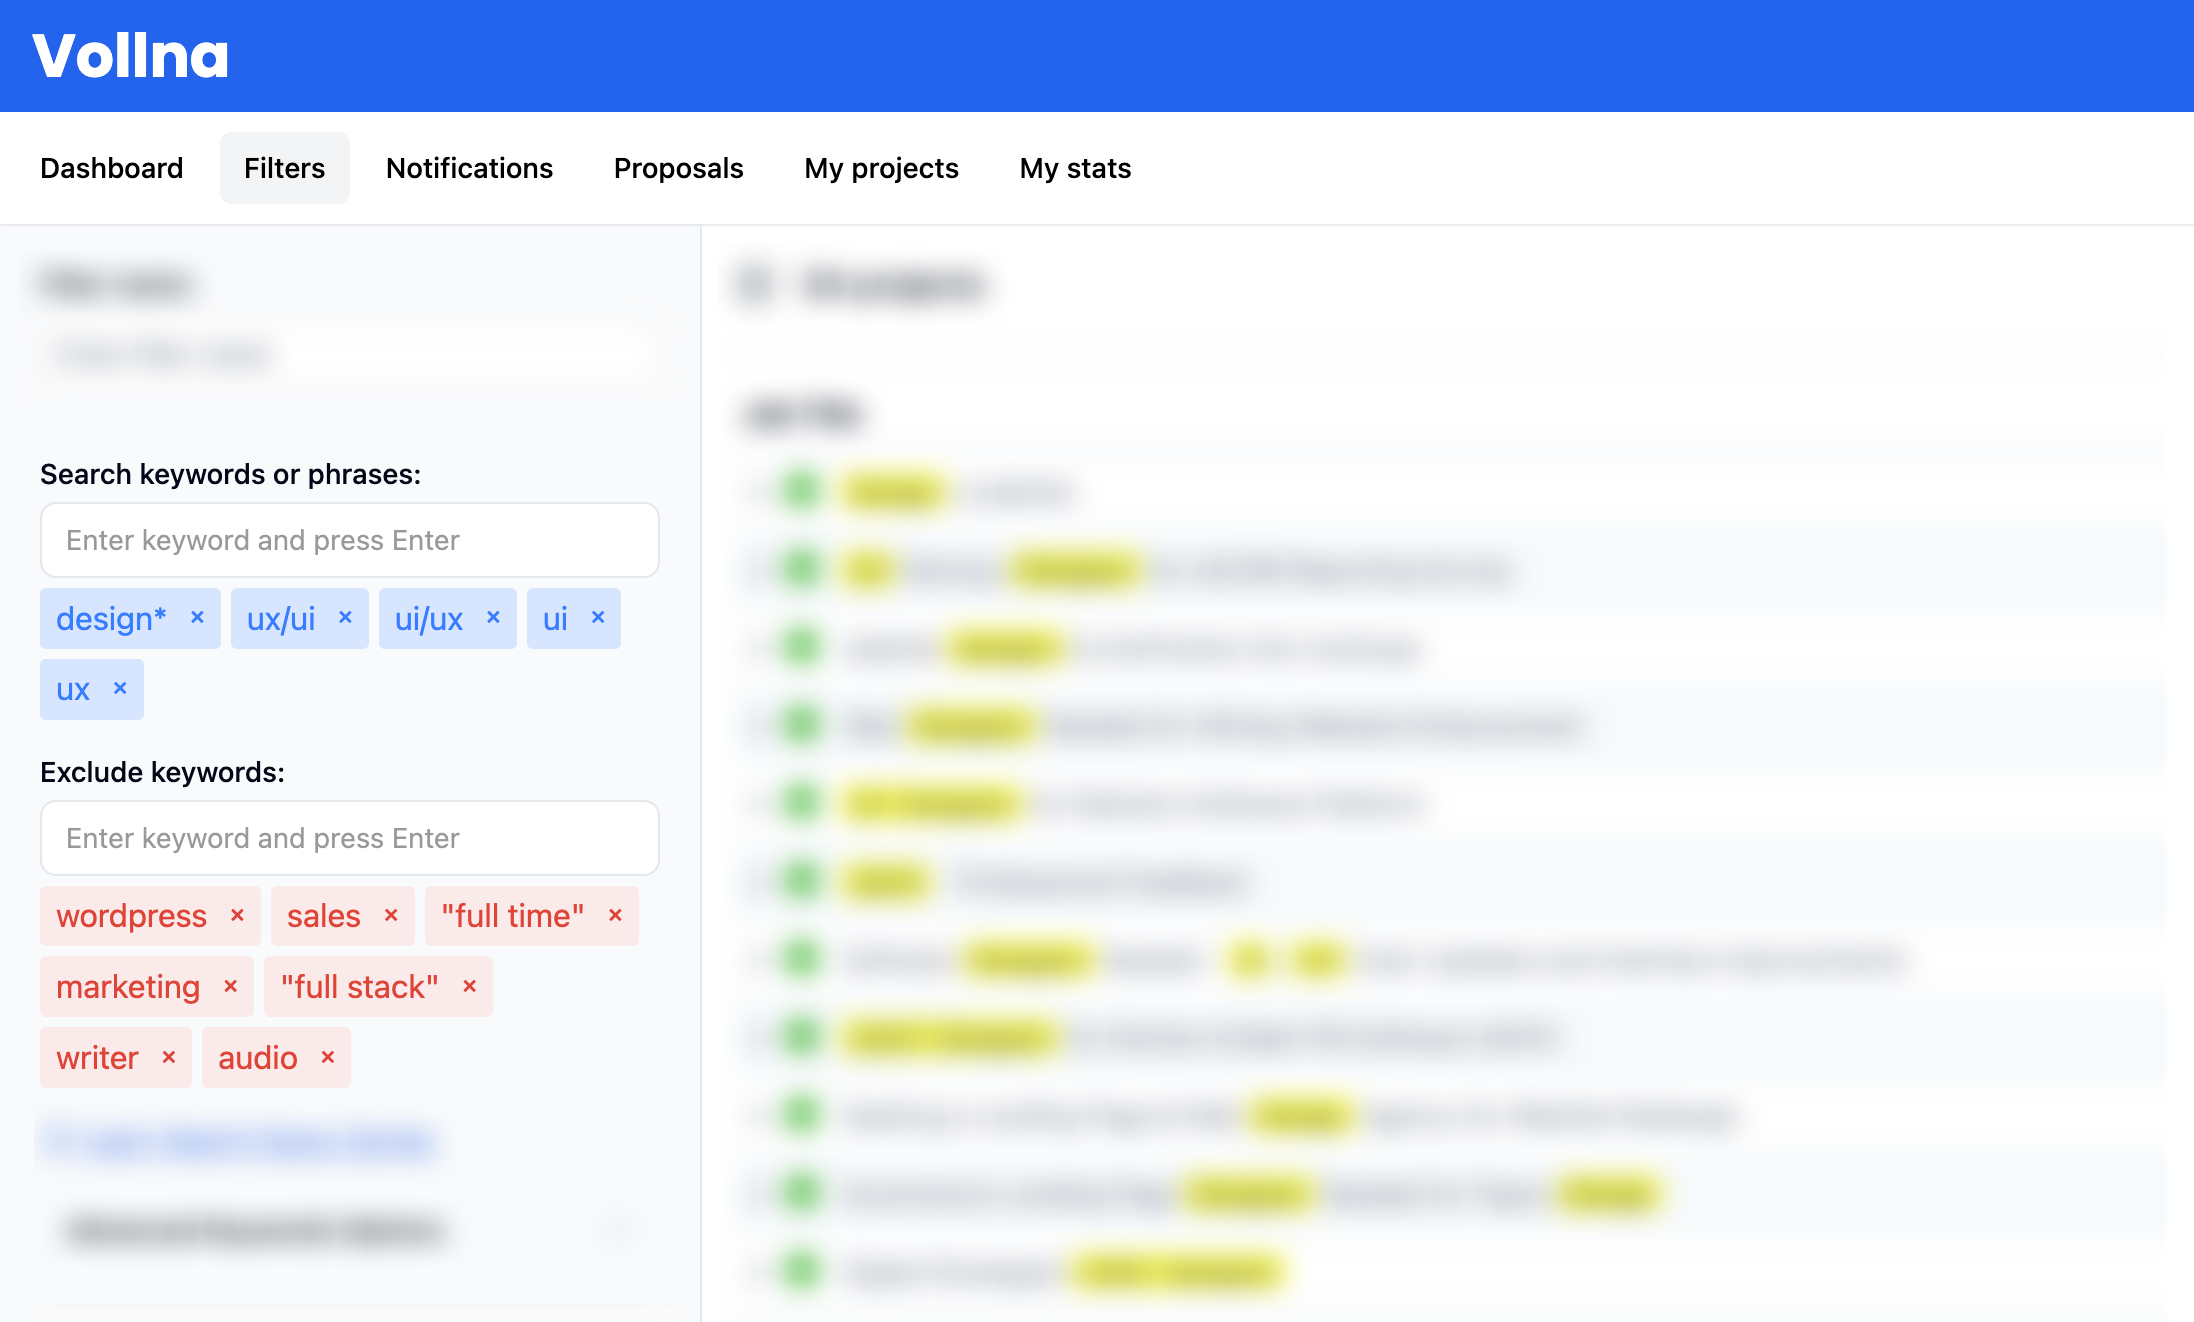Remove wordpress from excluded keywords
This screenshot has width=2194, height=1322.
[237, 915]
